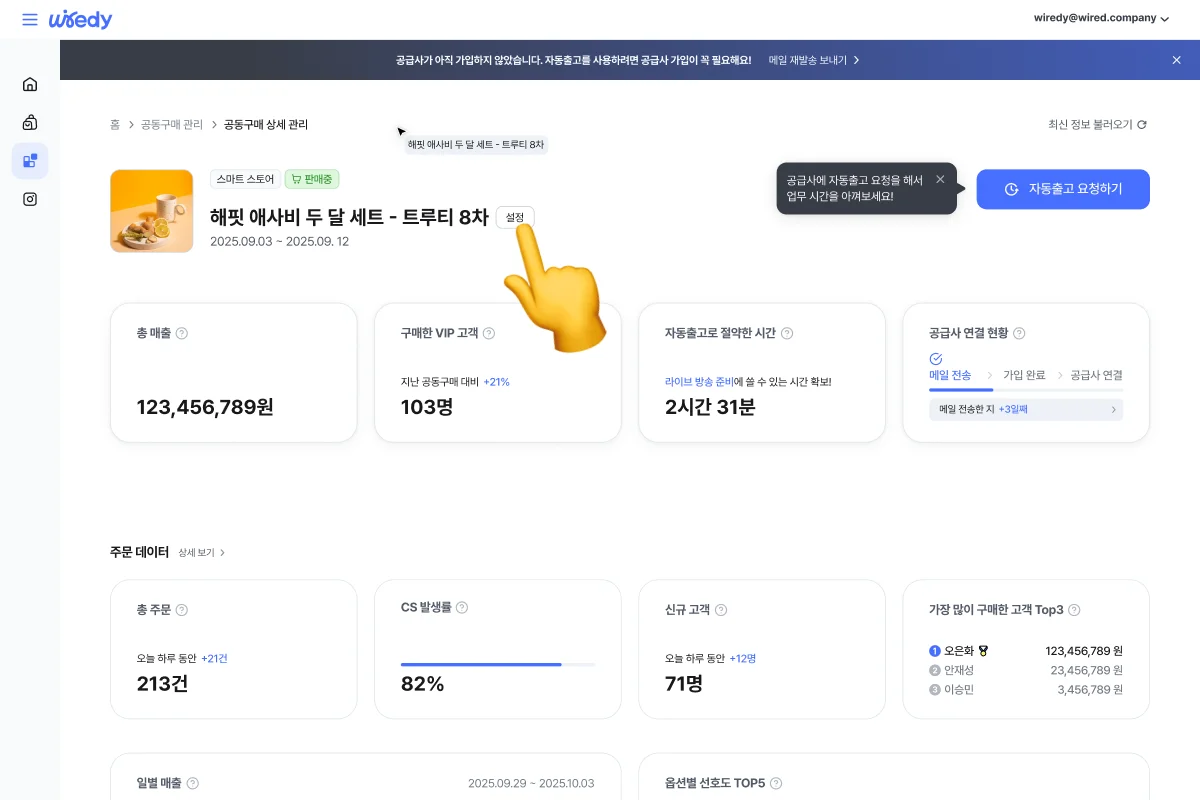
Task: Open the shopping bag sidebar icon
Action: [30, 123]
